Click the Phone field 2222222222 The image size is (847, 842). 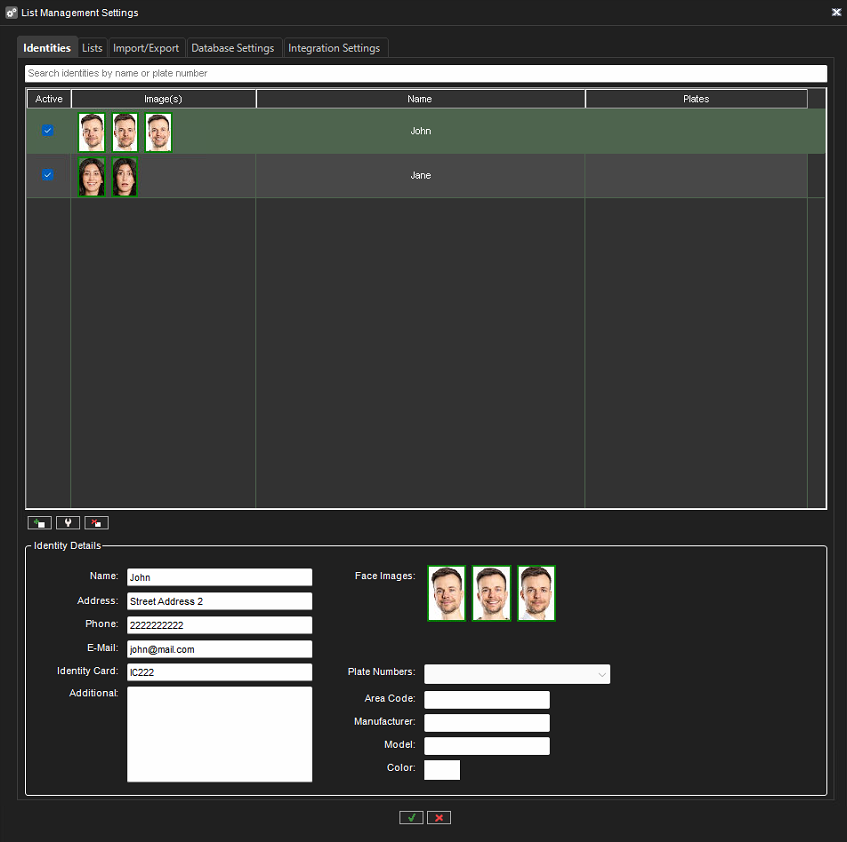(219, 625)
